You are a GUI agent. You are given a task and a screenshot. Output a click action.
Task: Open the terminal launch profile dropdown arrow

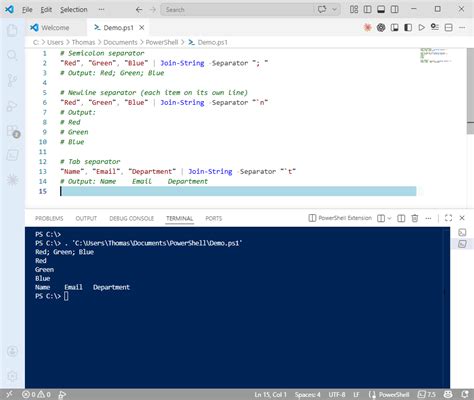[x=389, y=218]
